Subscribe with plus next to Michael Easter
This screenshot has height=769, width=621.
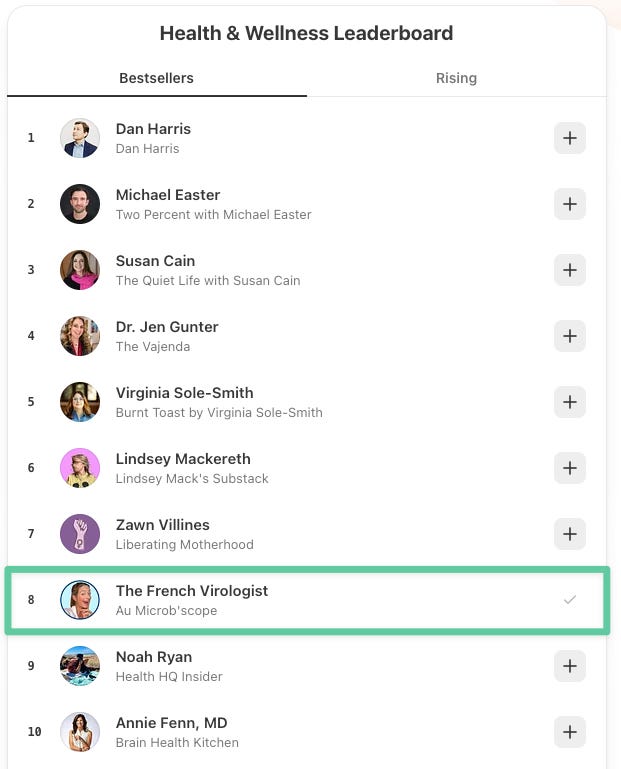569,204
